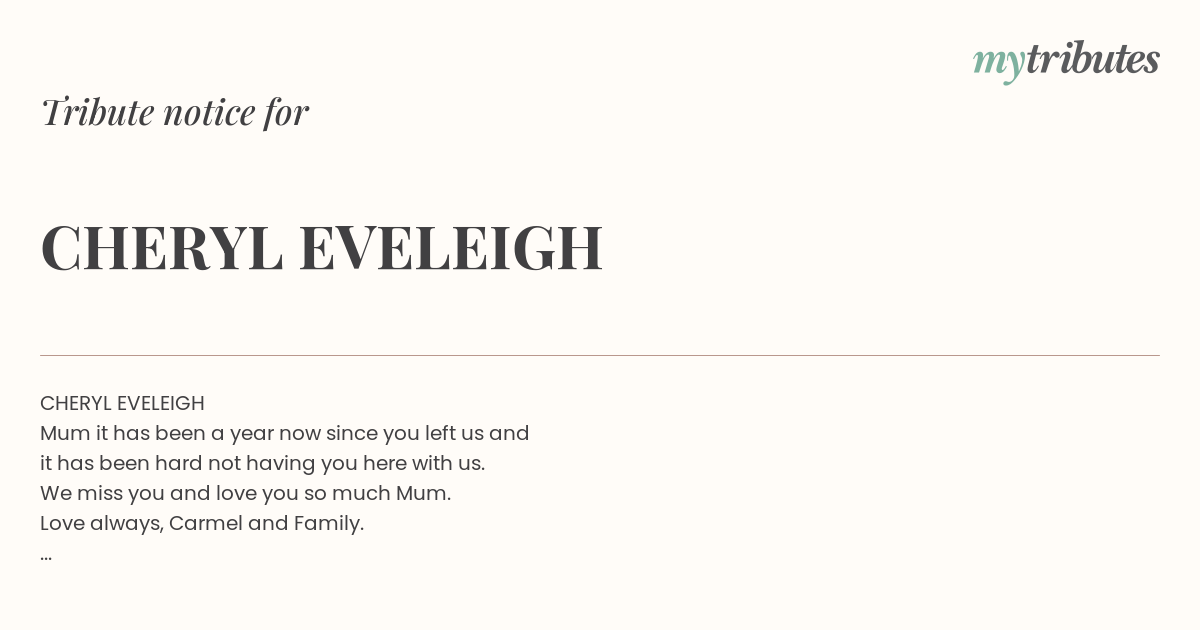
Task: Click the horizontal divider line
Action: click(x=600, y=355)
